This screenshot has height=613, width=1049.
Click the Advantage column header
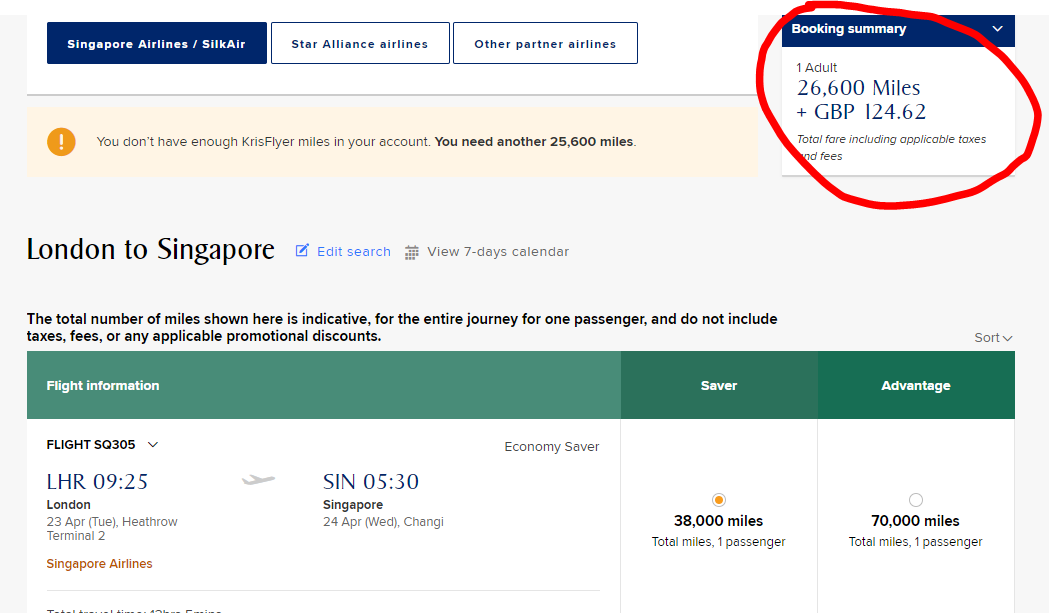[916, 386]
